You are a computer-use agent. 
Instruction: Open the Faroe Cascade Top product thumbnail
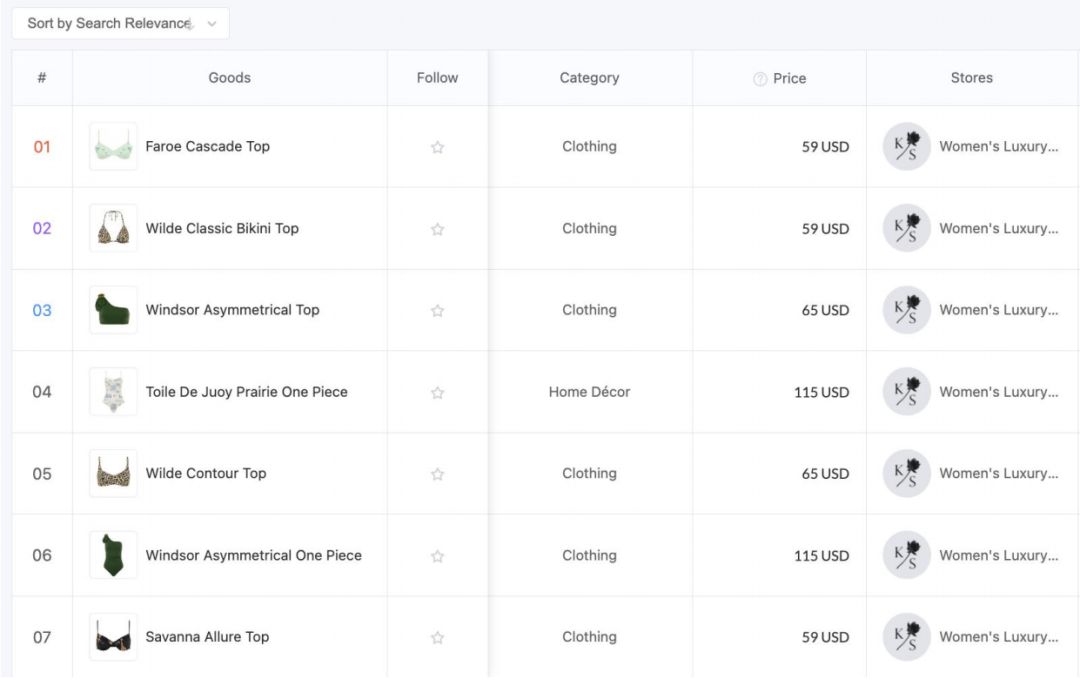point(113,147)
